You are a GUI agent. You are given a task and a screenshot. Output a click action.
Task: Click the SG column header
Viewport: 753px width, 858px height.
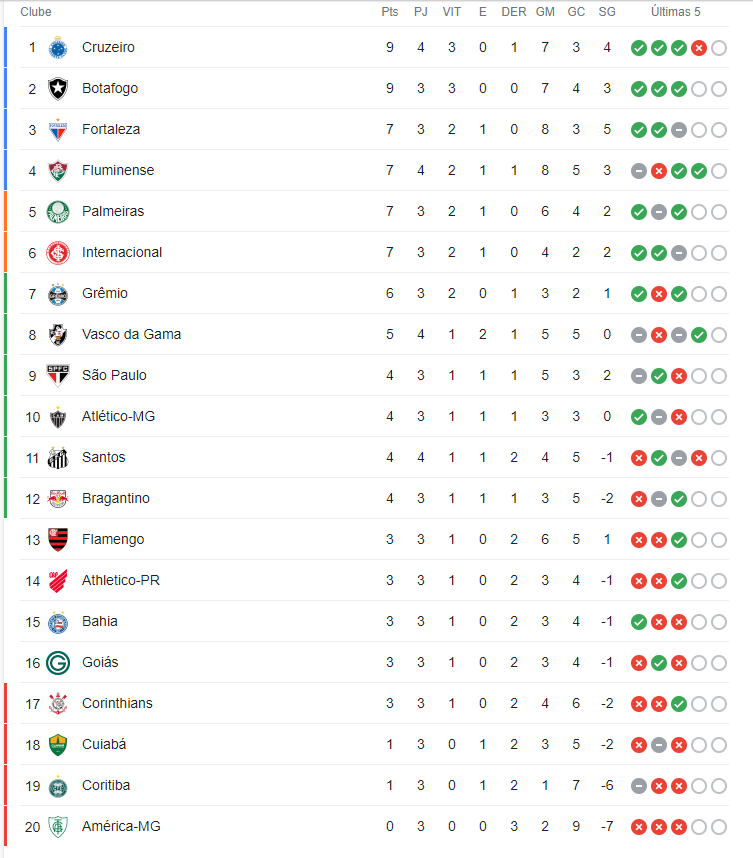pyautogui.click(x=607, y=11)
